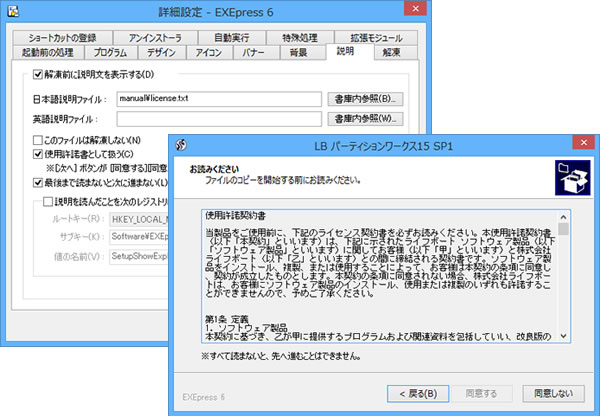This screenshot has height=416, width=600.
Task: Close the LB パーティションワークス15 SP1 window
Action: pyautogui.click(x=584, y=142)
